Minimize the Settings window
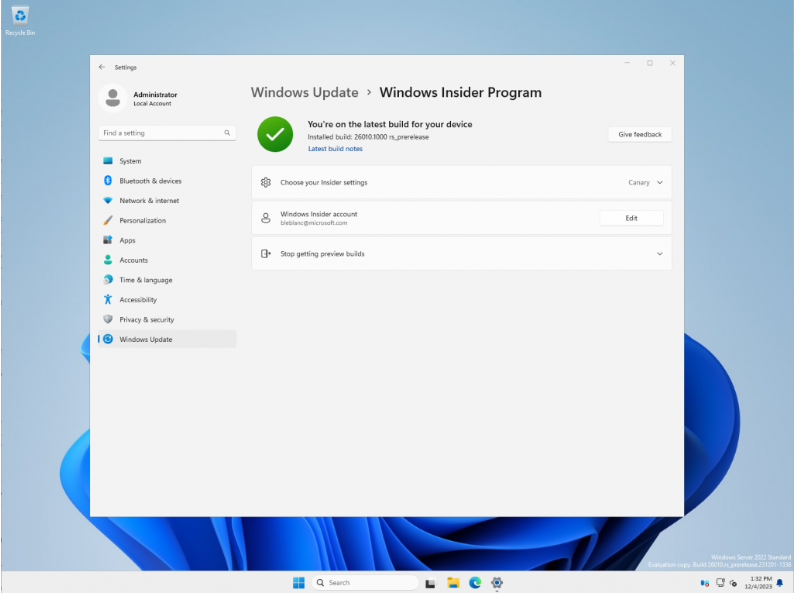Image resolution: width=794 pixels, height=594 pixels. (x=627, y=63)
